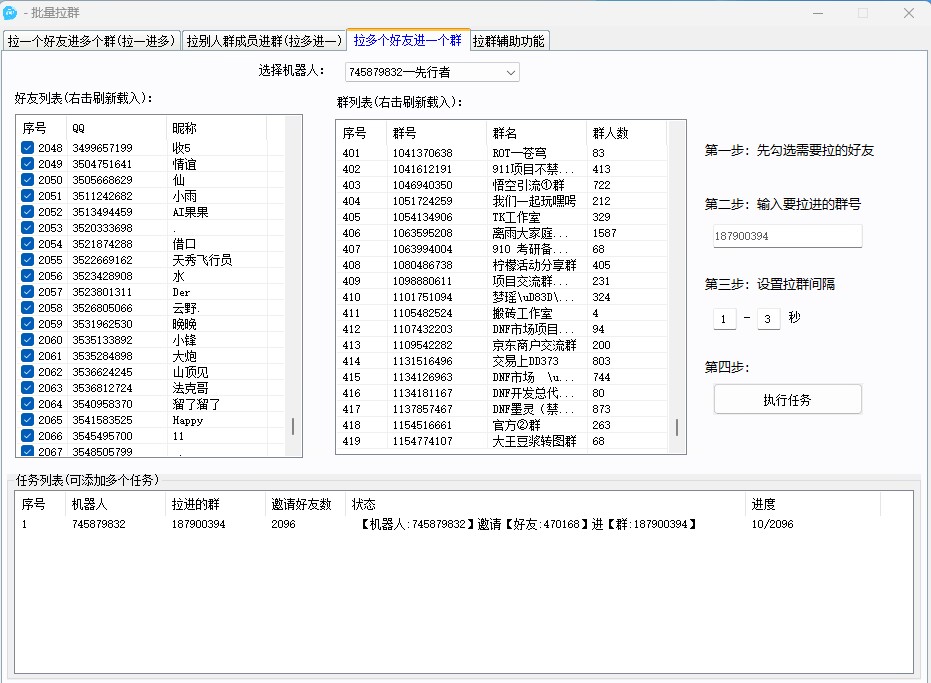Toggle checkbox for friend 小雨
Viewport: 931px width, 683px height.
(28, 196)
